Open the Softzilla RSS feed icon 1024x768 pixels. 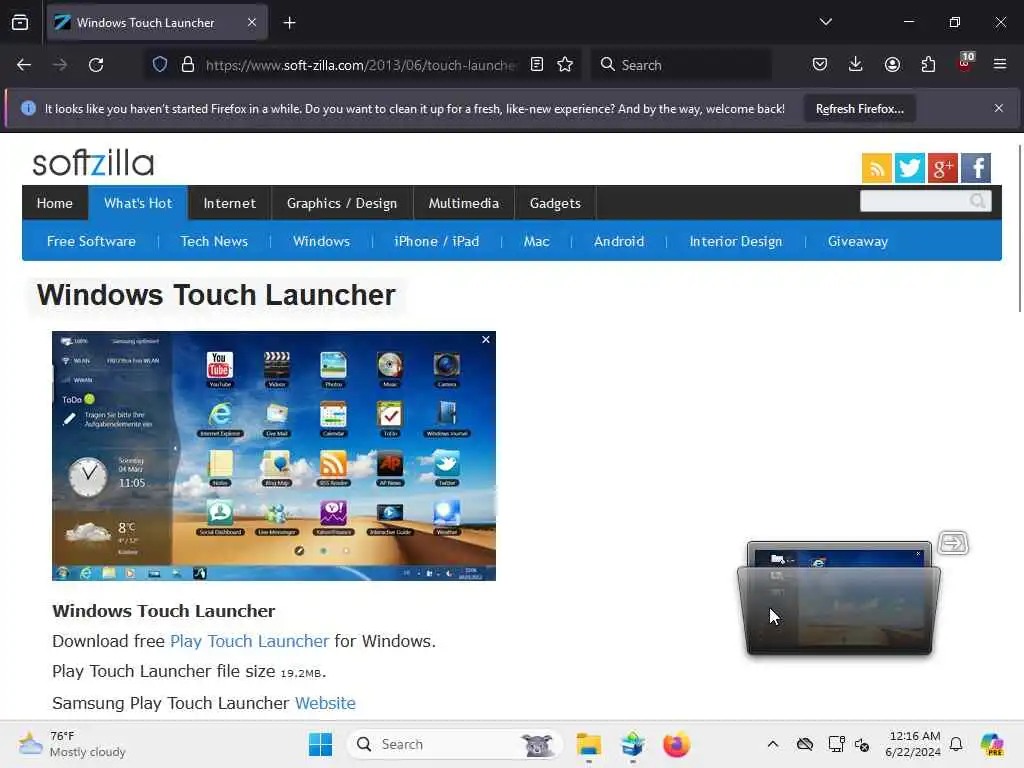pyautogui.click(x=877, y=168)
